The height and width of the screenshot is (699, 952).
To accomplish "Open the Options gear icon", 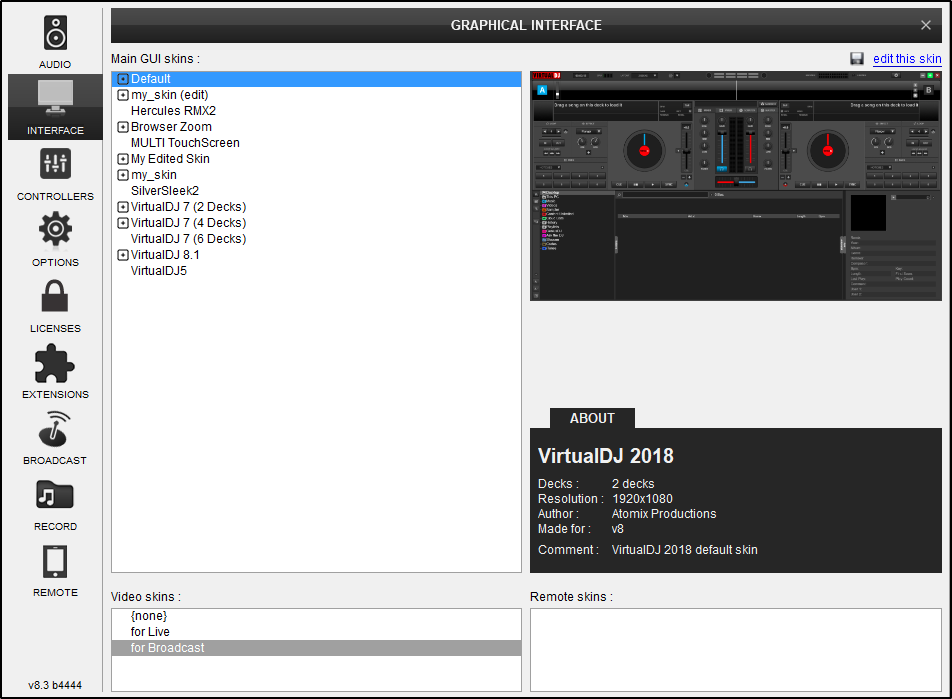I will (55, 229).
